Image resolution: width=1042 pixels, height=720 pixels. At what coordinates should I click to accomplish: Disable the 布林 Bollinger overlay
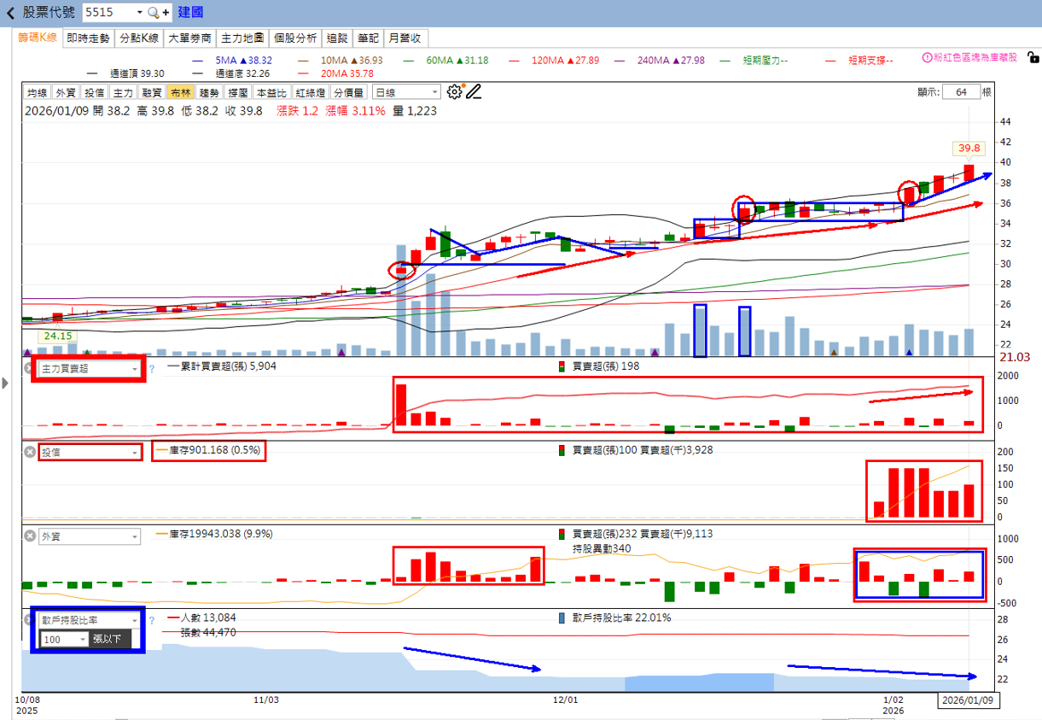(180, 92)
